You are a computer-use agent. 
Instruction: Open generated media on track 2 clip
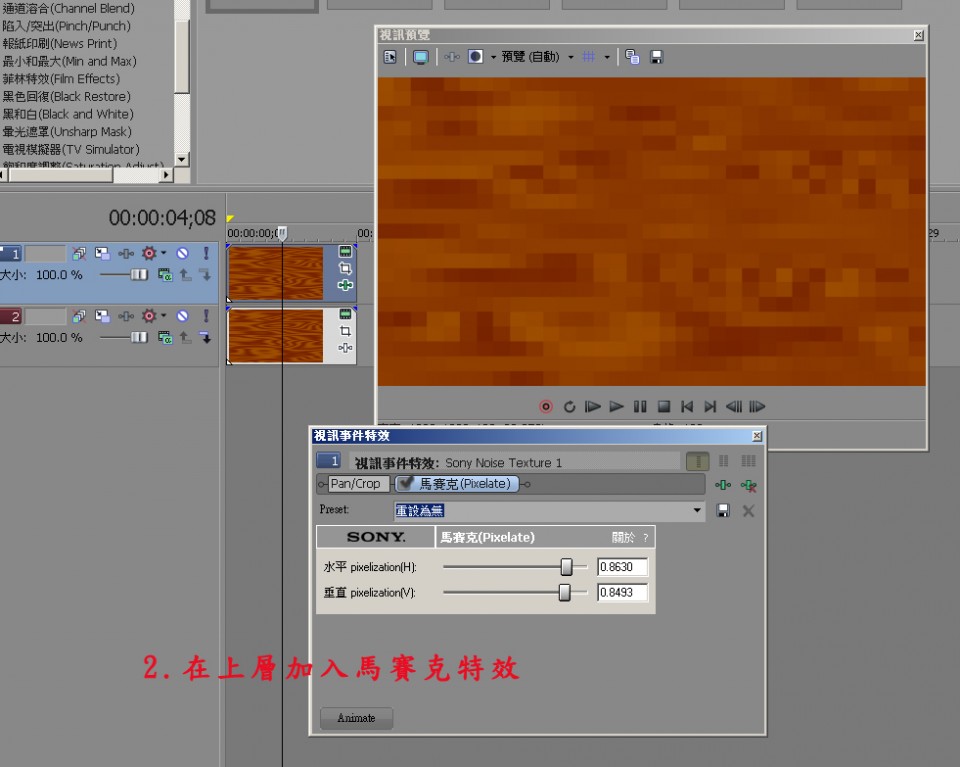(x=345, y=314)
